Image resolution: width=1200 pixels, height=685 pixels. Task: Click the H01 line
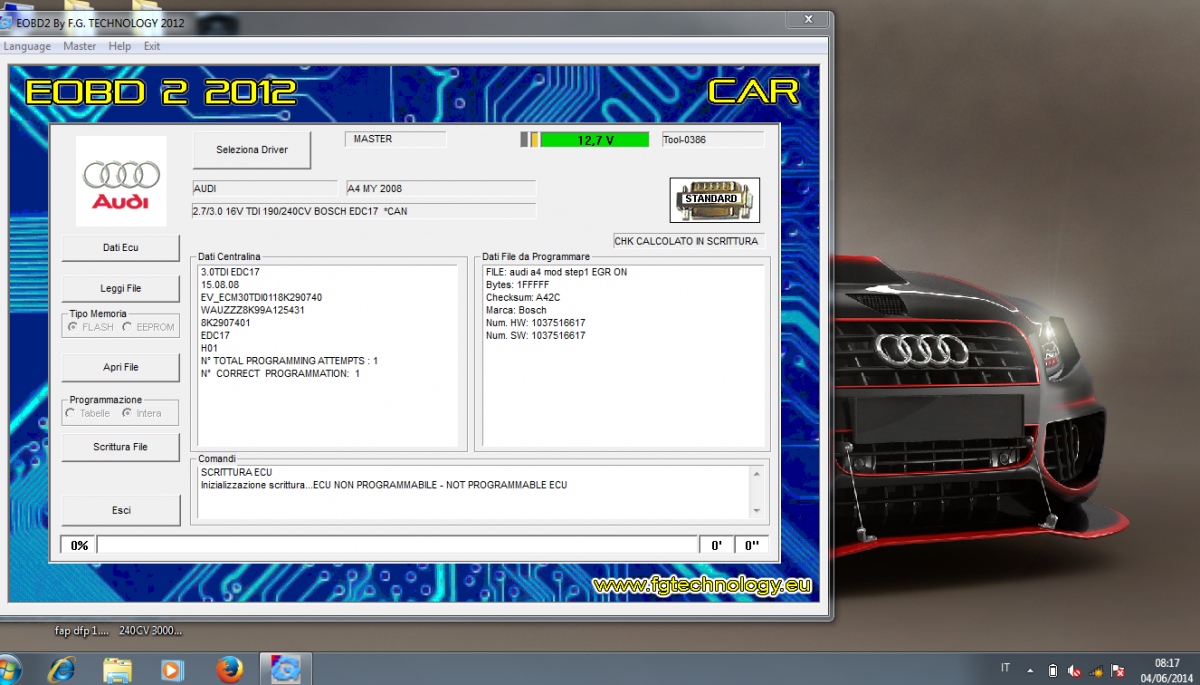(x=208, y=348)
